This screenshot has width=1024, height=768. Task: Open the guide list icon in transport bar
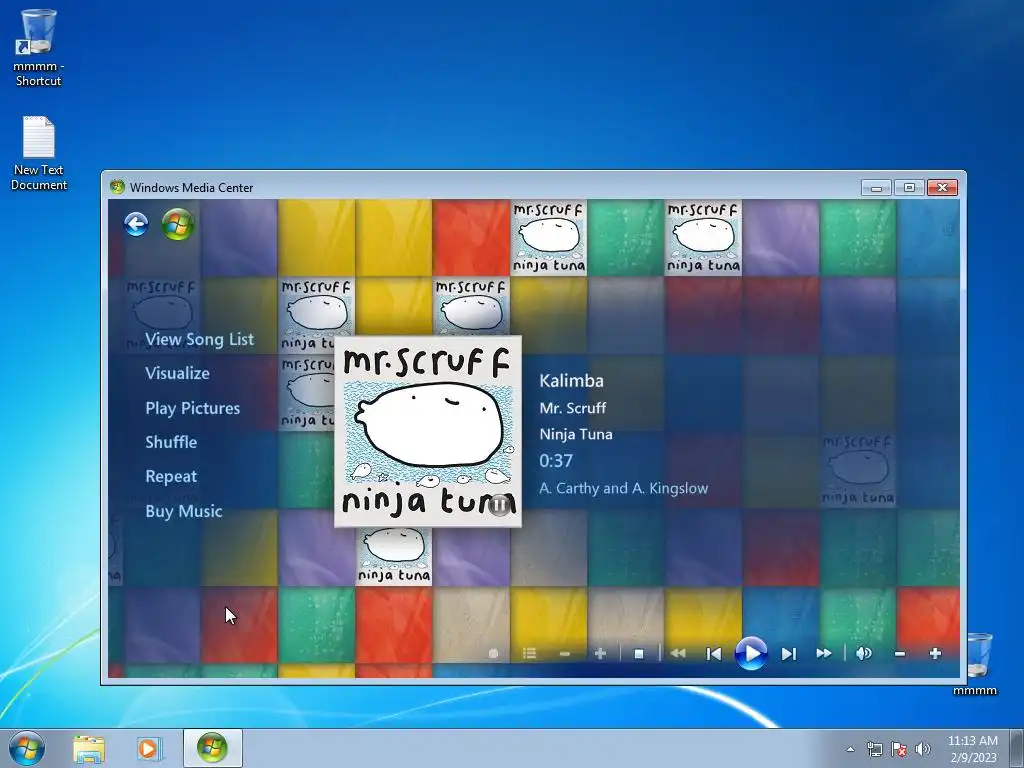529,653
